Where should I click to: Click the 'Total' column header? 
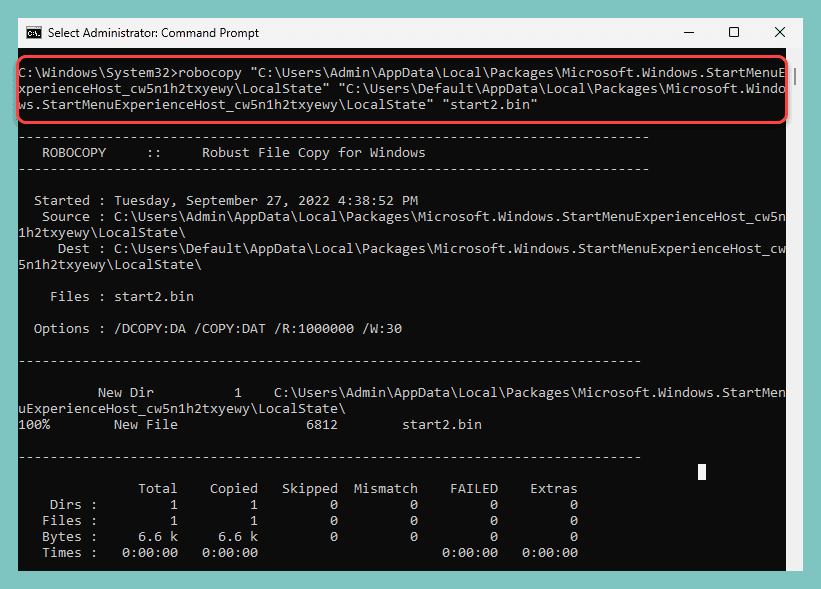(x=158, y=488)
